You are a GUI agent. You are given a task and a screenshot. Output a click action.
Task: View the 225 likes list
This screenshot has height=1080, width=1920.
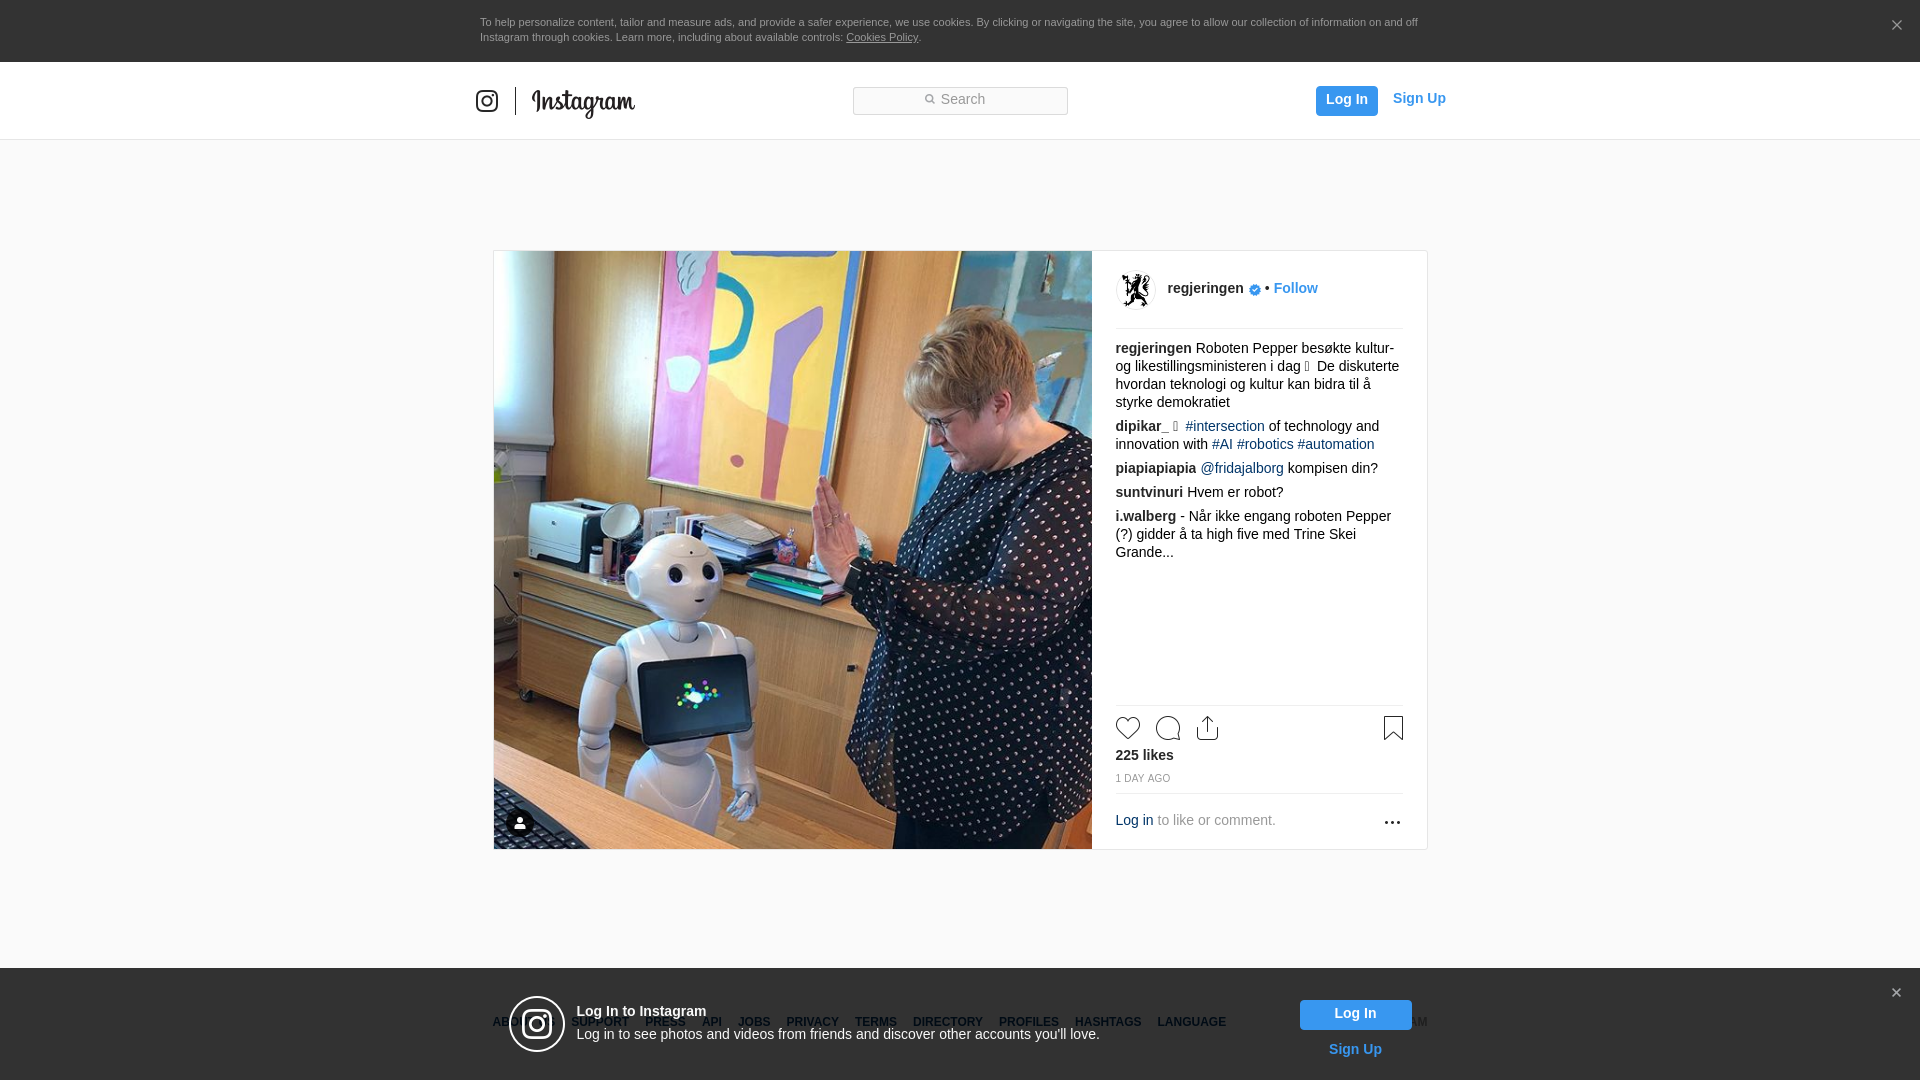point(1145,755)
